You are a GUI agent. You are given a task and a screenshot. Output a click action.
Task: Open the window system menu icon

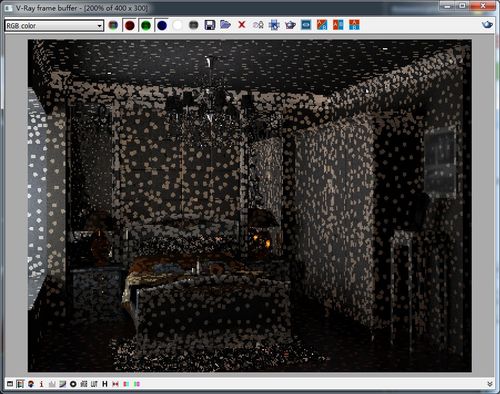click(x=8, y=8)
